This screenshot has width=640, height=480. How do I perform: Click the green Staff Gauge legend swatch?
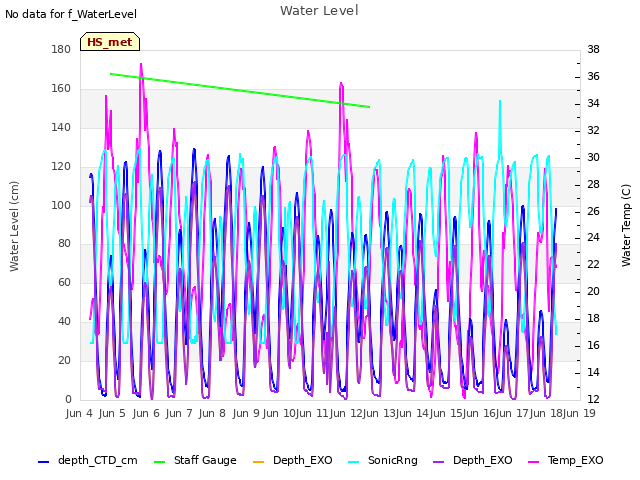(x=160, y=462)
